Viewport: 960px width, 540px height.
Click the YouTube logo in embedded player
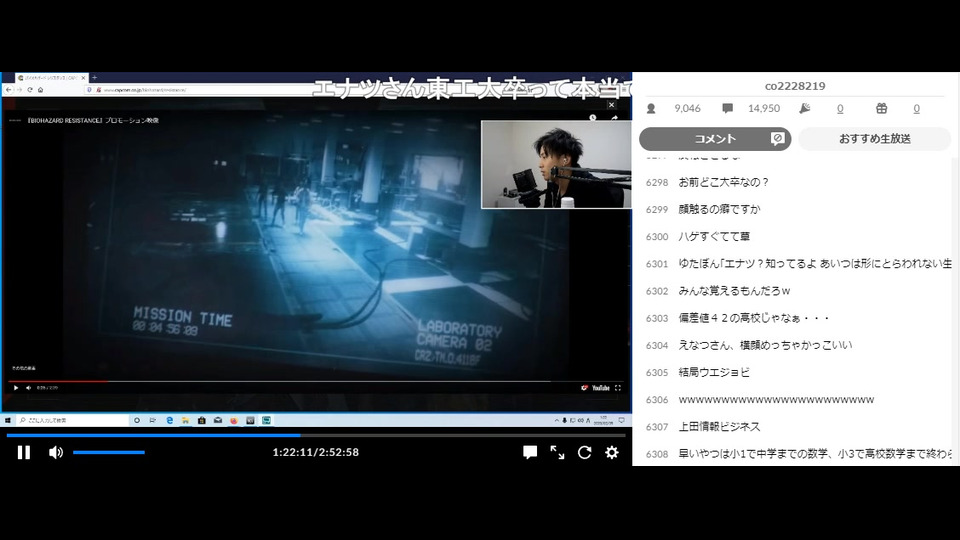click(x=601, y=388)
